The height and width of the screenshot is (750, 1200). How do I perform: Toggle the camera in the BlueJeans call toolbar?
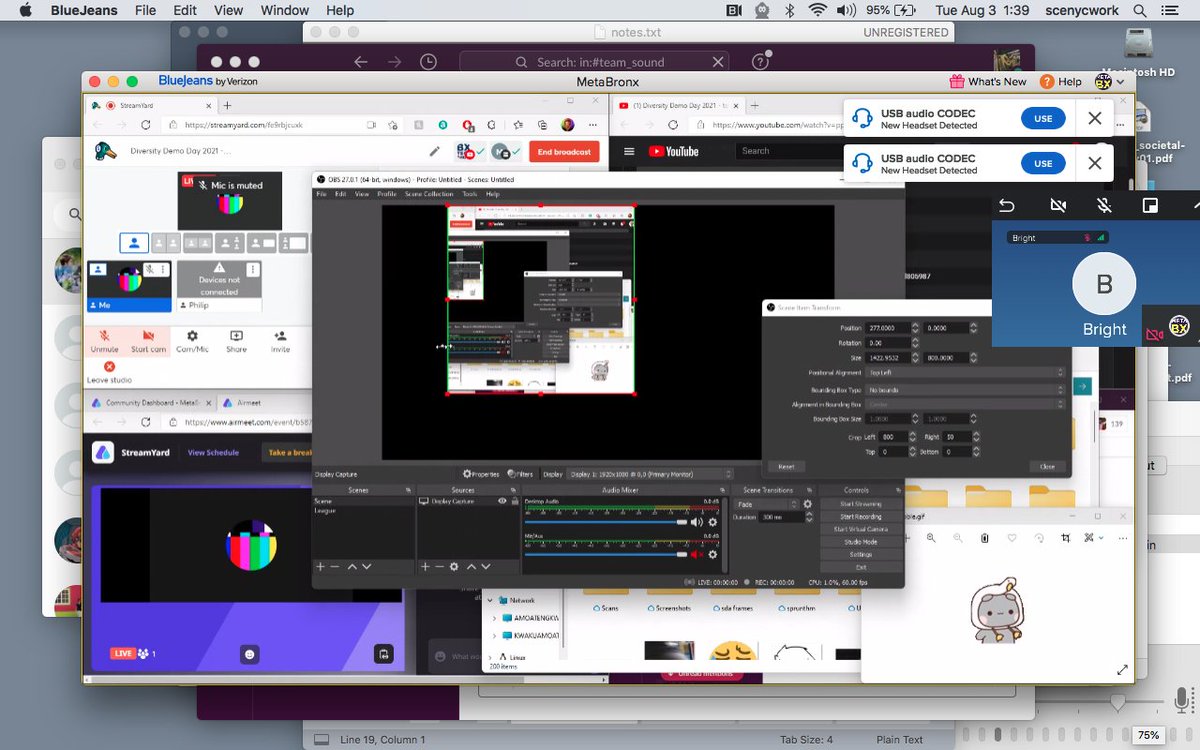[x=1058, y=205]
